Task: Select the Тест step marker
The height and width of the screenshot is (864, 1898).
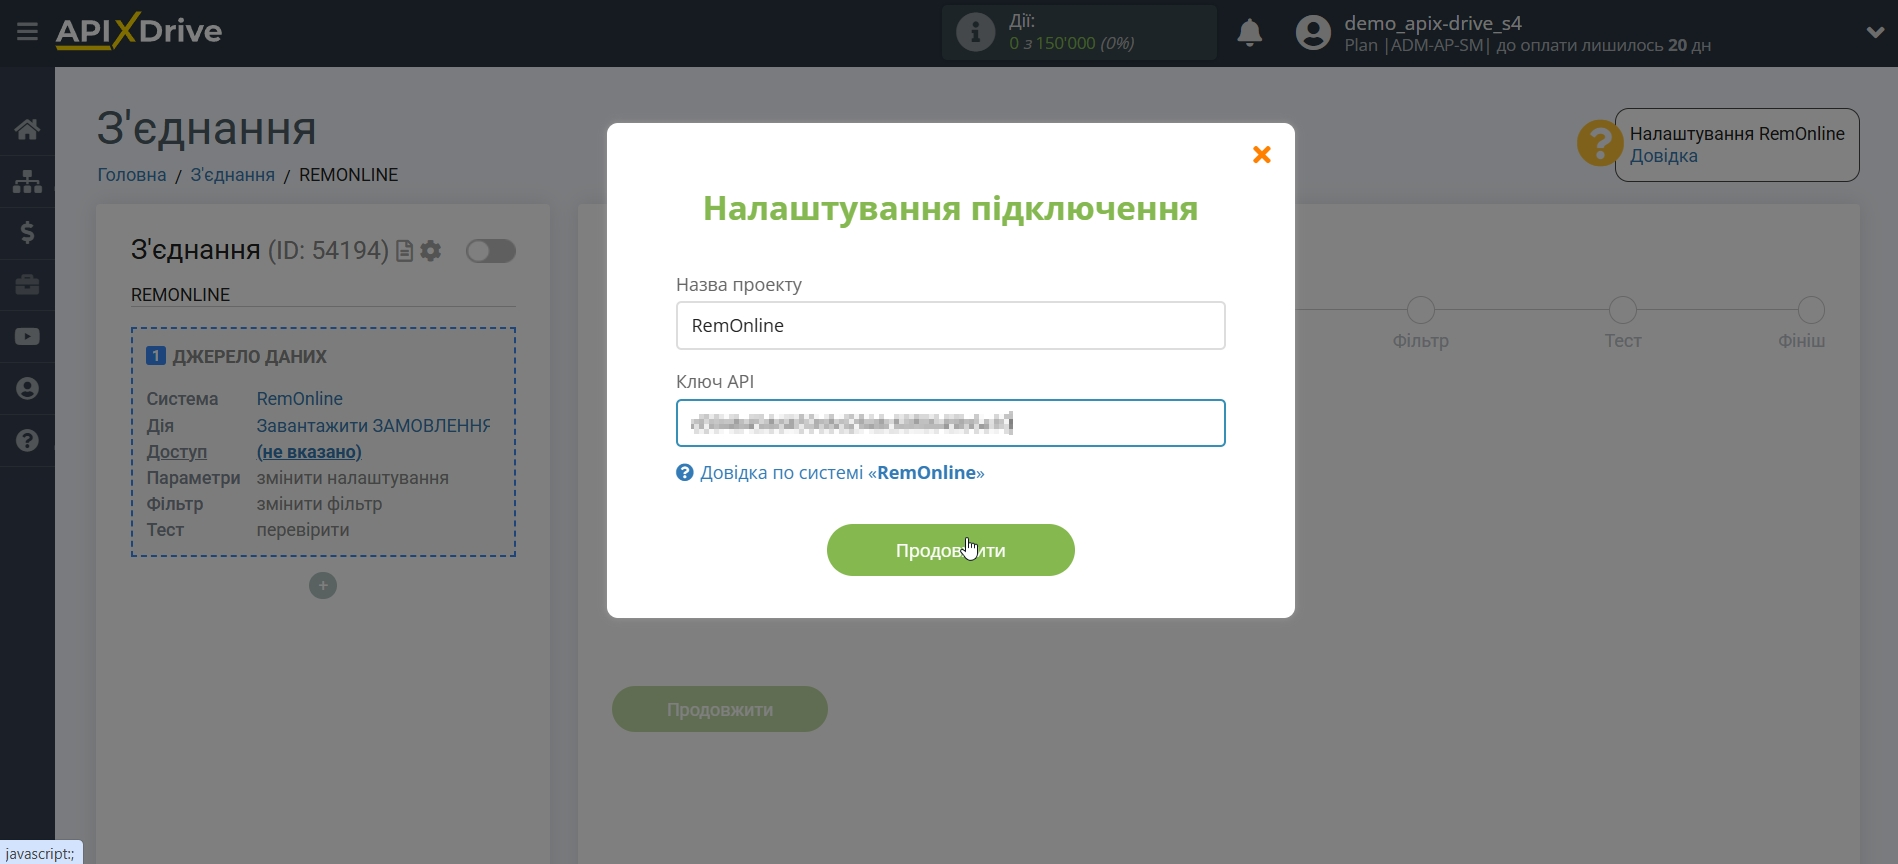Action: pos(1622,310)
